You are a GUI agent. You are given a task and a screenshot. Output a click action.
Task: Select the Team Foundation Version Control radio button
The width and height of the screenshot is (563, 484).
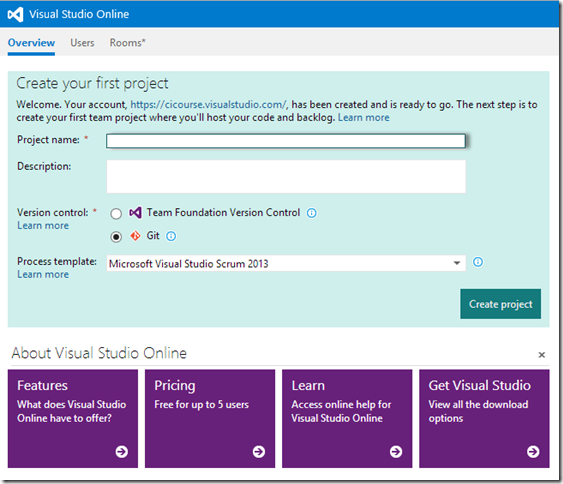116,214
